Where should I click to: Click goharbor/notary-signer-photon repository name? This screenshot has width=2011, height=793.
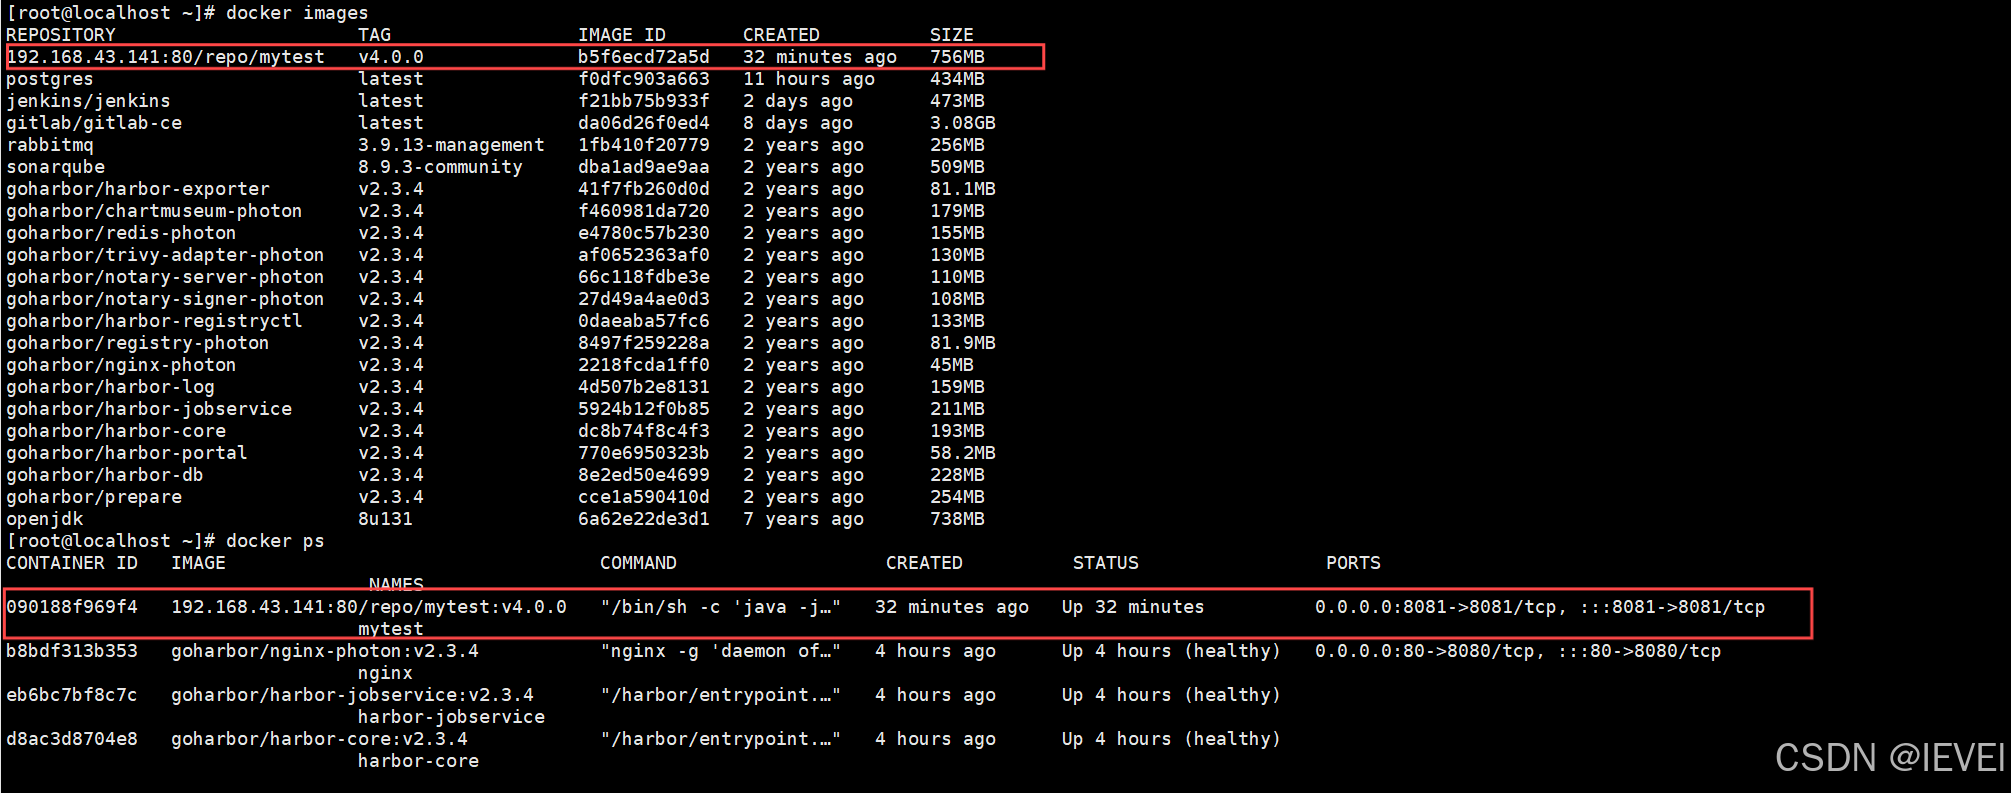pos(165,299)
